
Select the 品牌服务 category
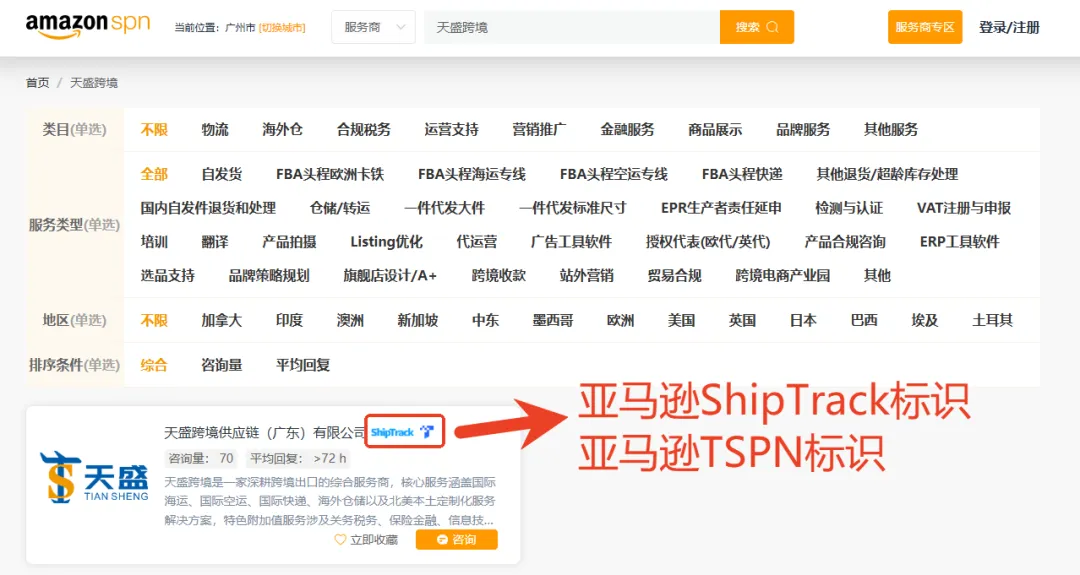point(803,129)
